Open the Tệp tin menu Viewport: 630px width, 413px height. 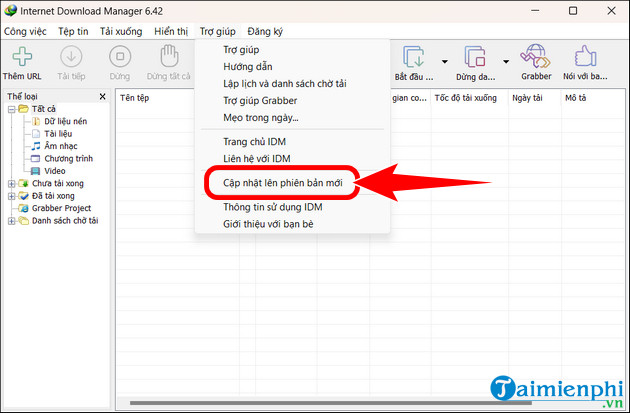(x=73, y=31)
